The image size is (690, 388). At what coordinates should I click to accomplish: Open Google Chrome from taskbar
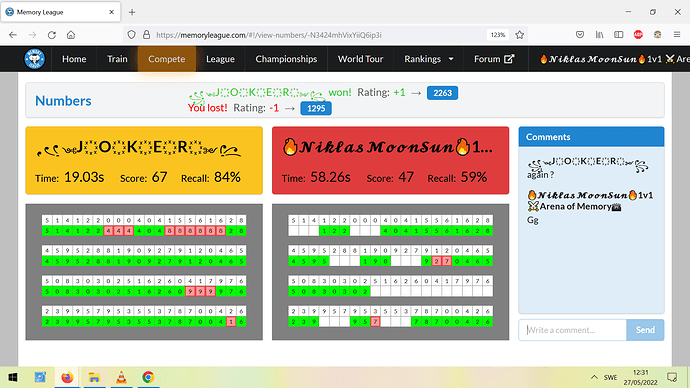tap(148, 377)
